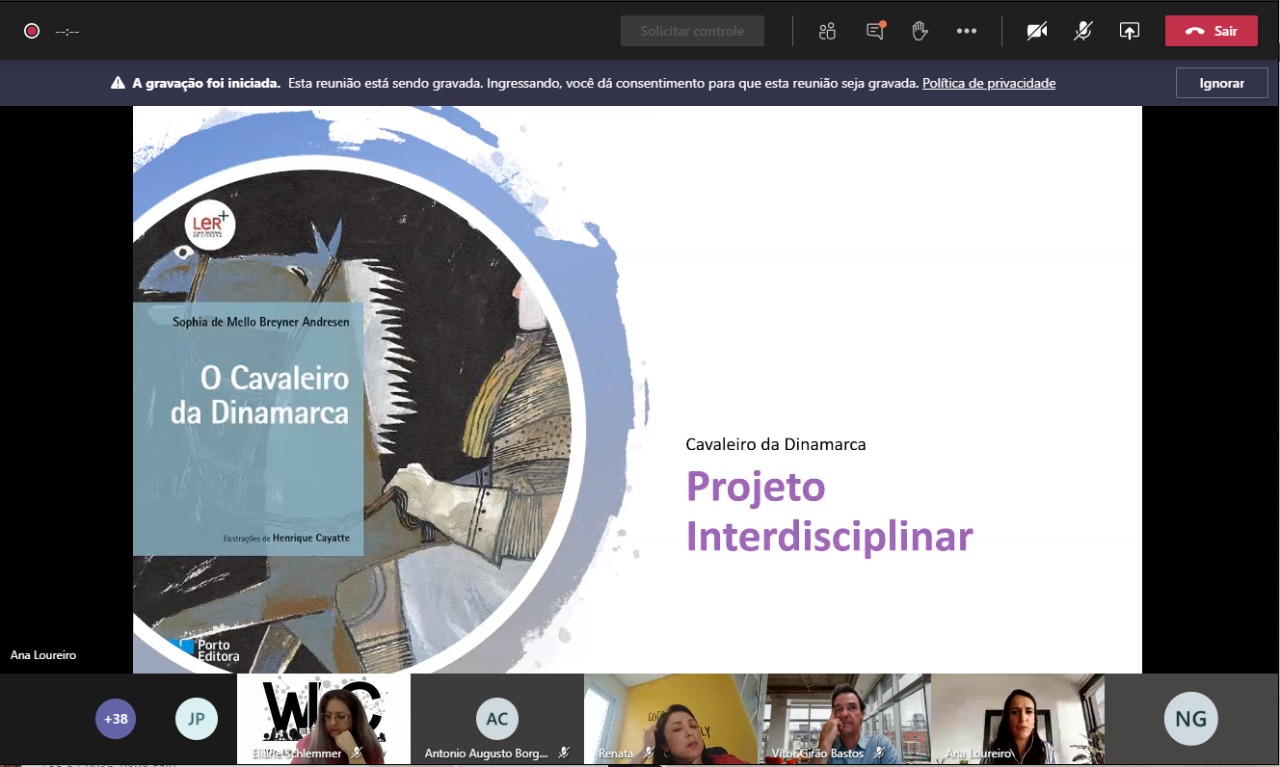Unmute the microphone
Screen dimensions: 1280x767
pyautogui.click(x=1083, y=31)
